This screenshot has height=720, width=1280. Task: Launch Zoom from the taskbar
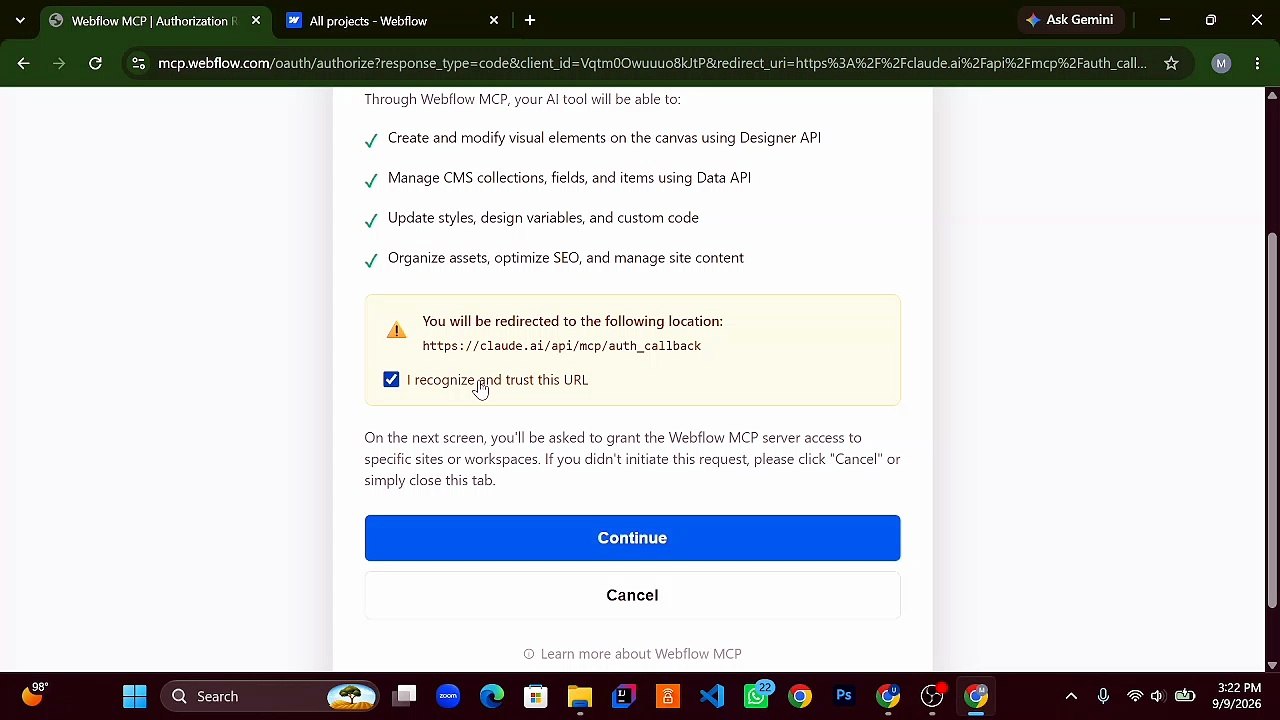[x=448, y=696]
